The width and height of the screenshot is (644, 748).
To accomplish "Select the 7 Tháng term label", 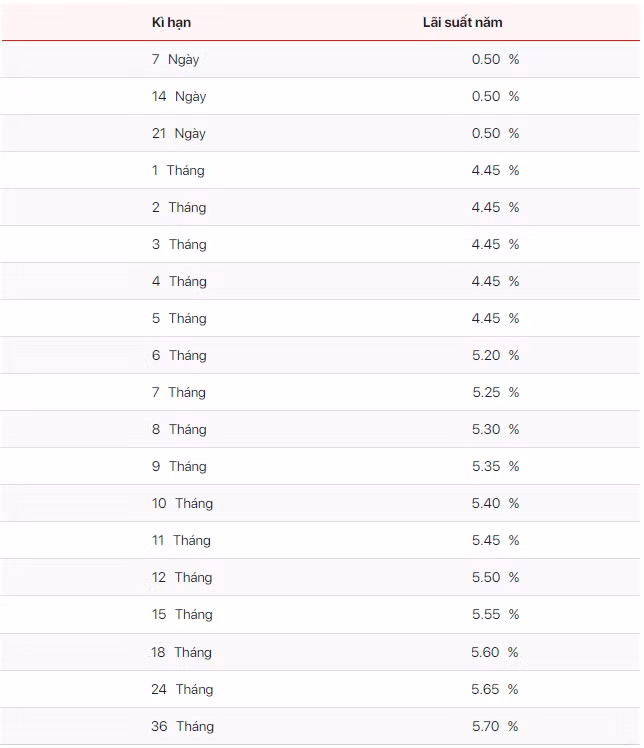I will (178, 392).
